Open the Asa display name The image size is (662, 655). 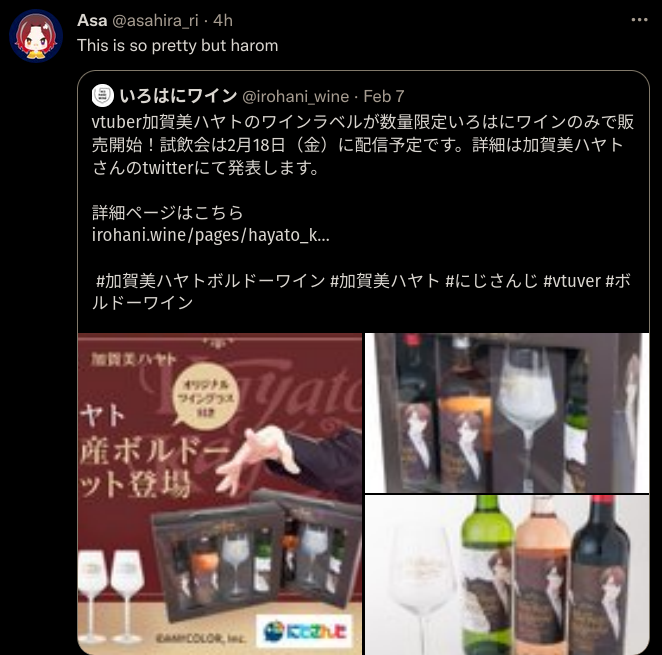(x=92, y=20)
